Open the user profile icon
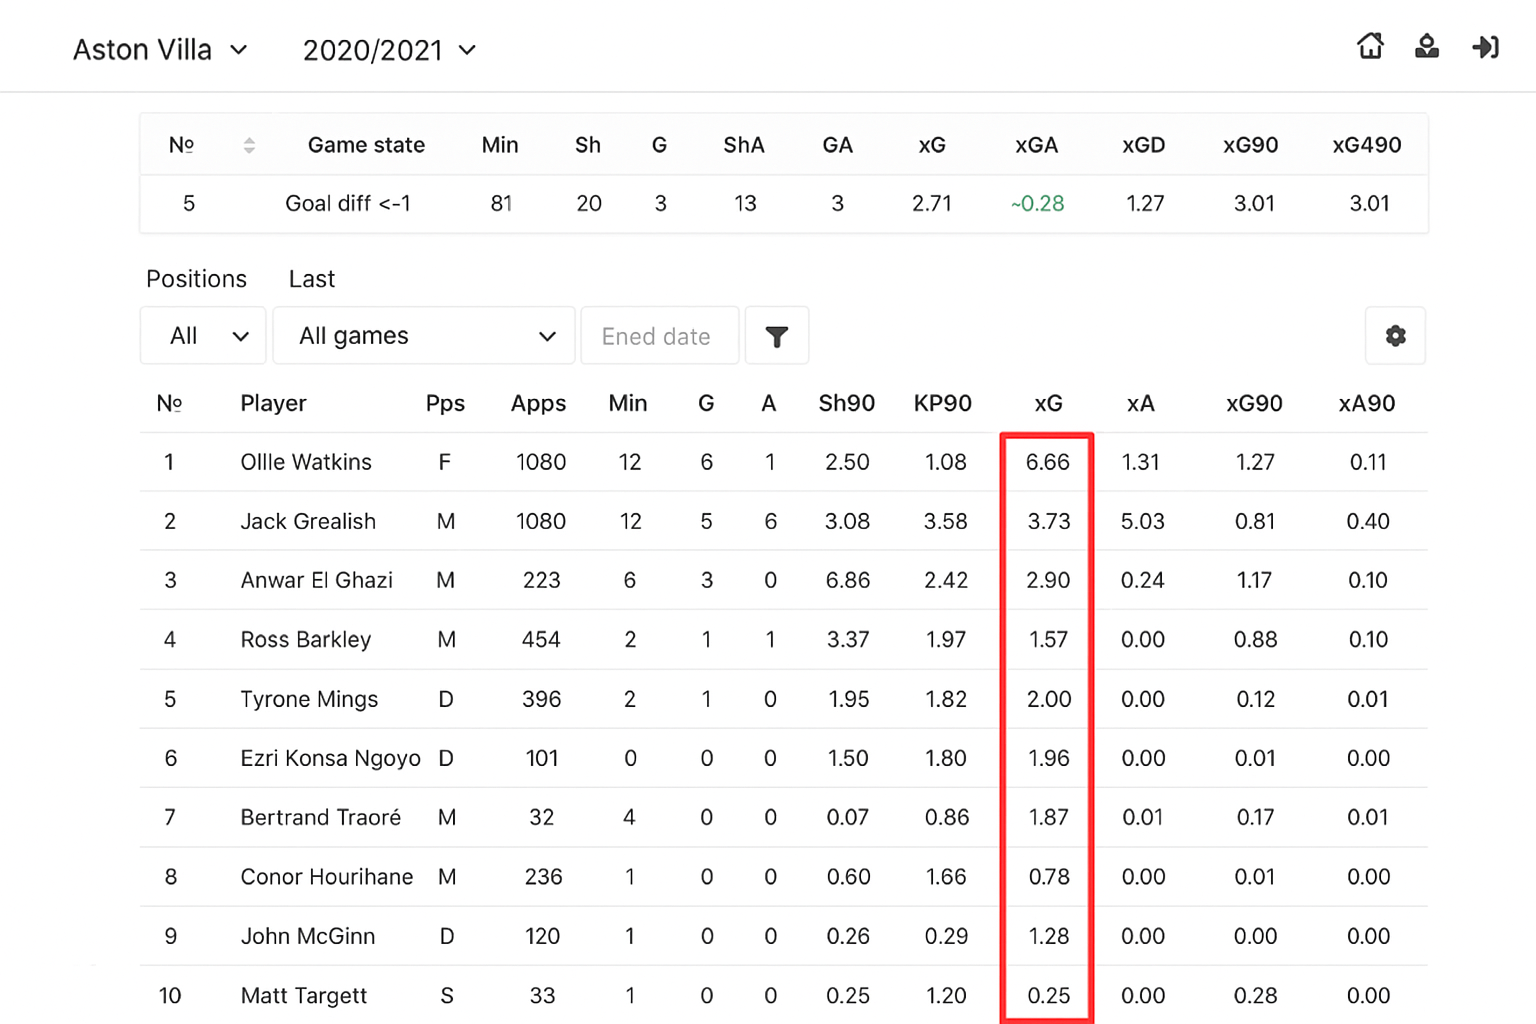Image resolution: width=1536 pixels, height=1024 pixels. point(1427,46)
